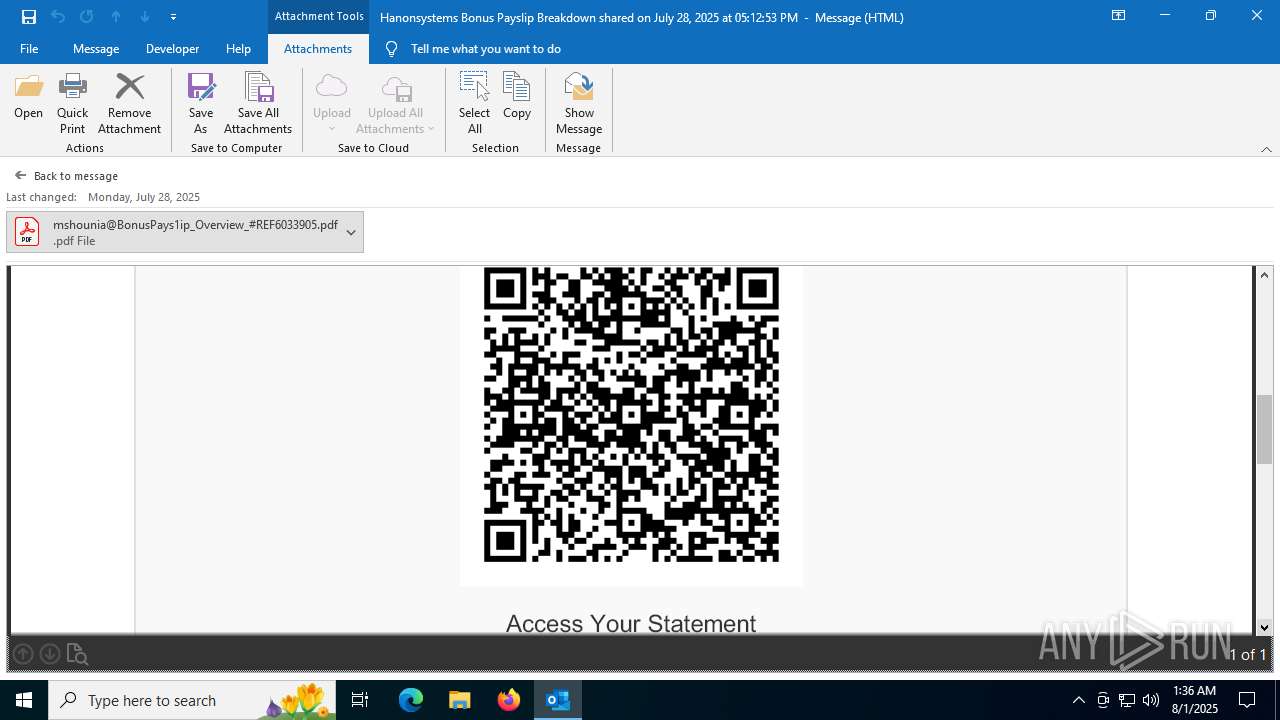
Task: Click the Redo arrow in title bar
Action: (x=87, y=17)
